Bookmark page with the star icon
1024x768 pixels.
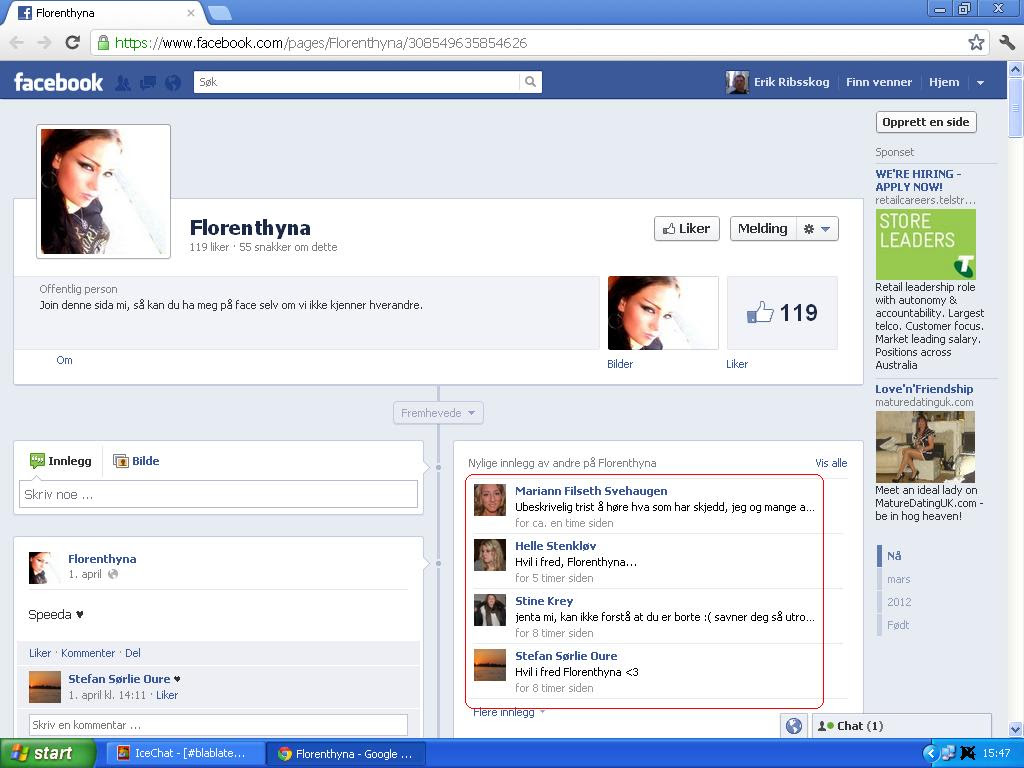(x=976, y=43)
